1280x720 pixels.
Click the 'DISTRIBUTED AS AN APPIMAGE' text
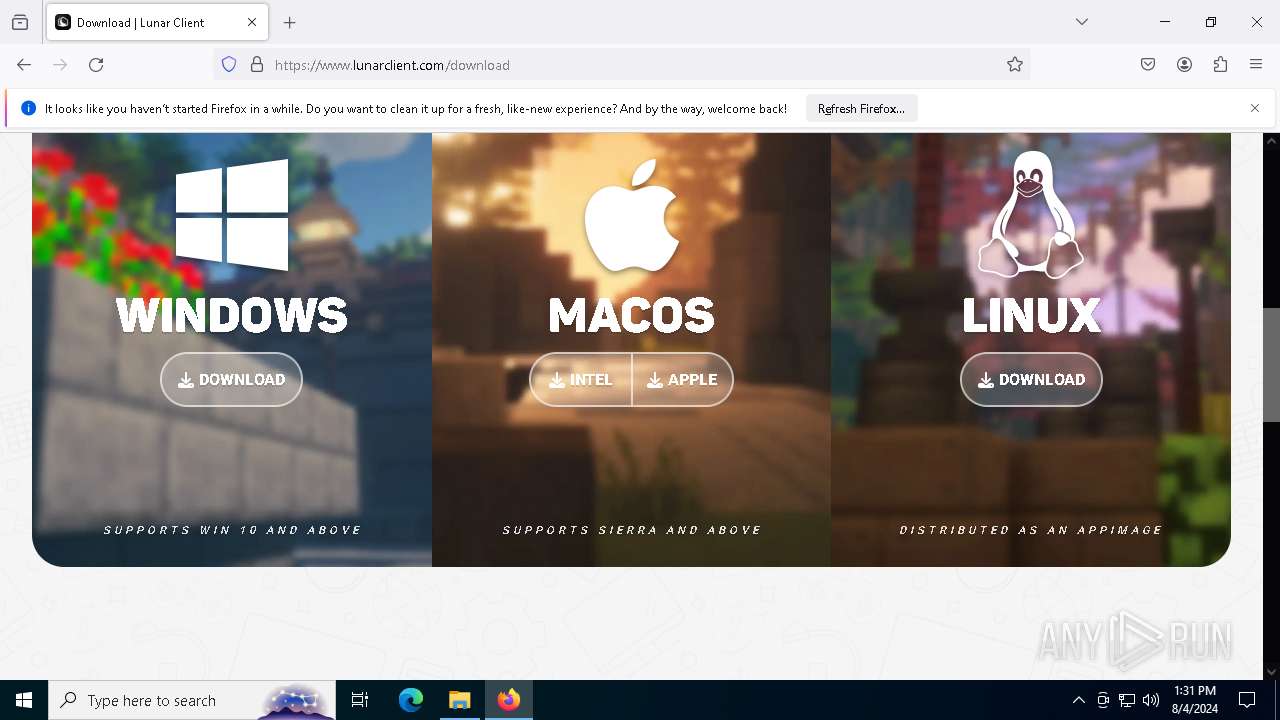(1030, 530)
